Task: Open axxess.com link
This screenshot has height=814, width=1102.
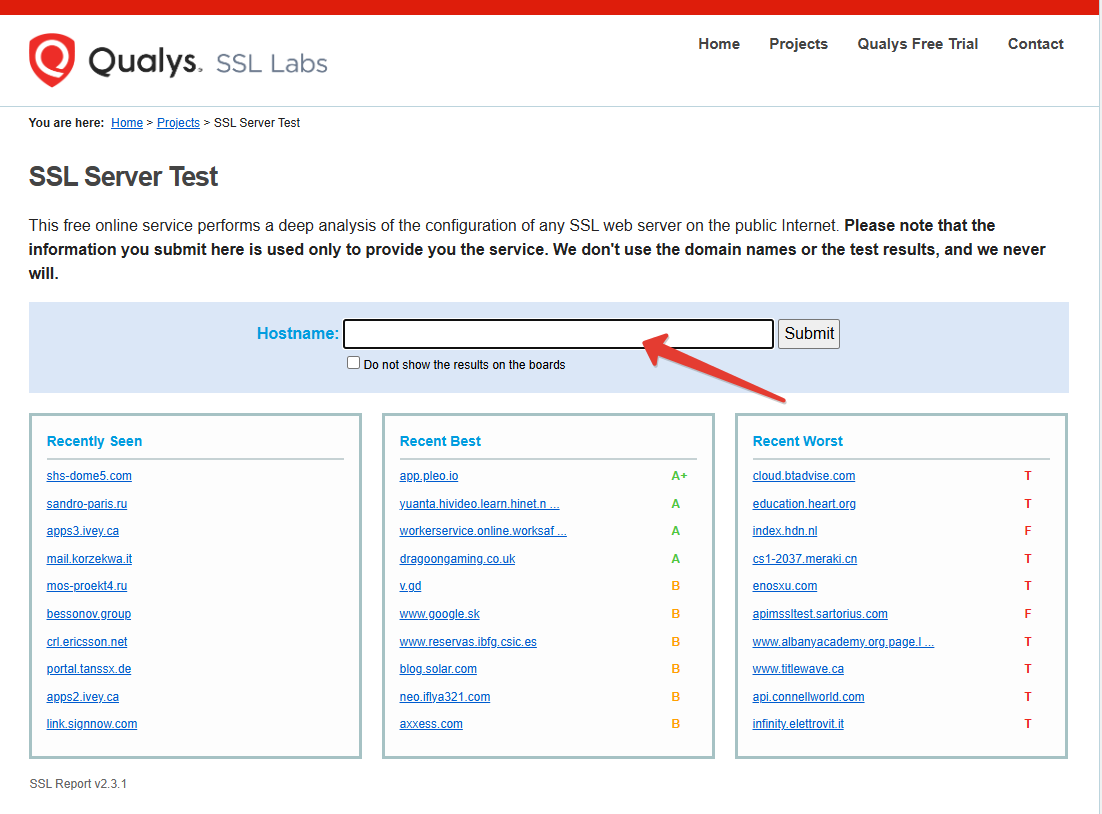Action: pos(432,723)
